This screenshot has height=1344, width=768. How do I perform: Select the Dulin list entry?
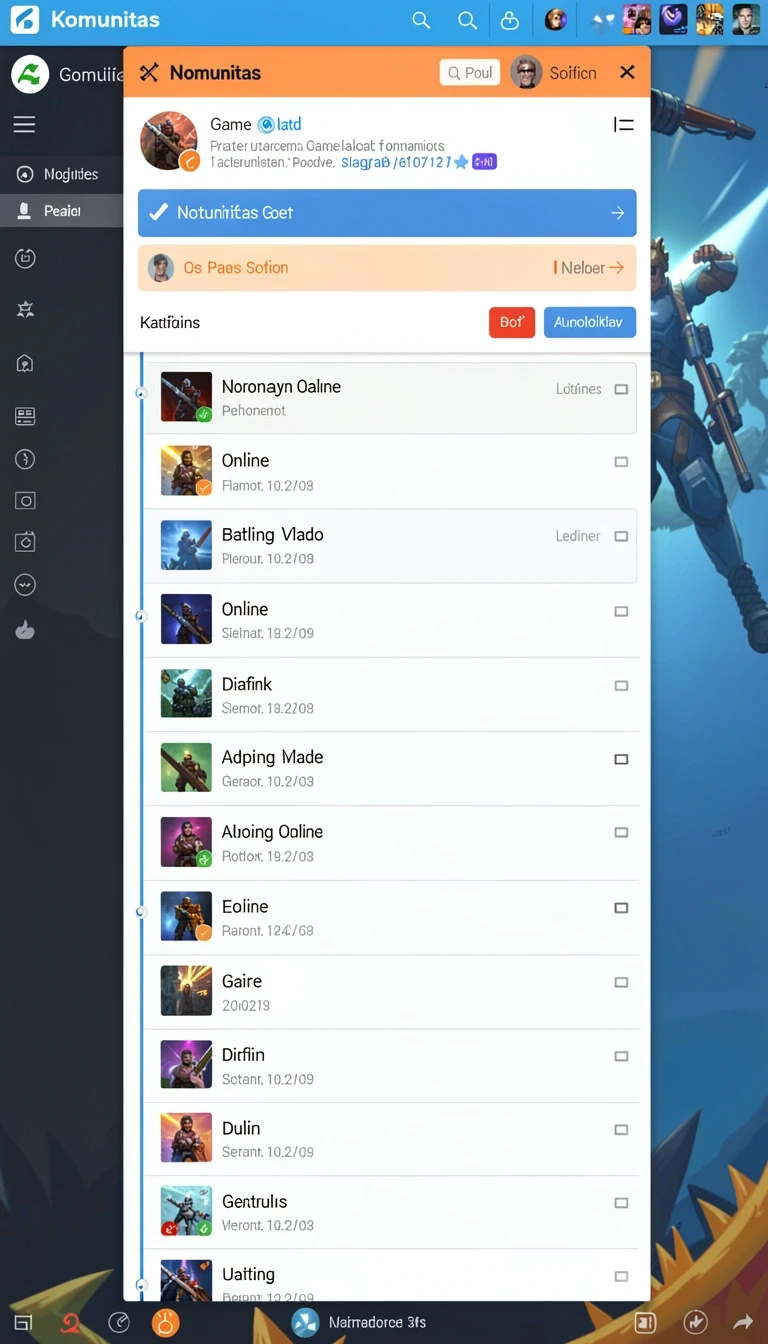click(x=391, y=1139)
